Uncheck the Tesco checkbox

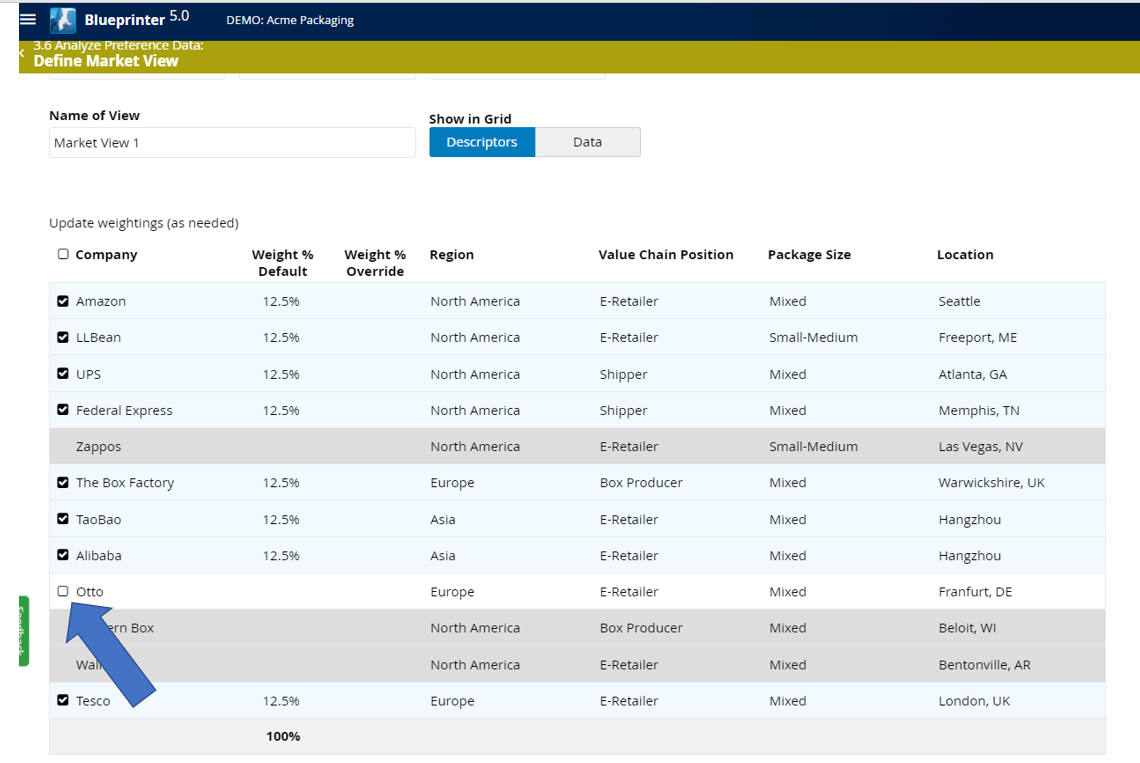pos(63,700)
